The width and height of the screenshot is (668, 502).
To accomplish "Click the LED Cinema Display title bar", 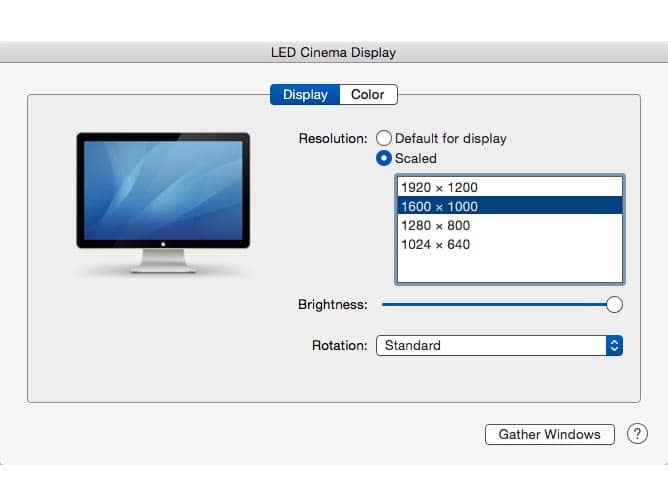I will pos(334,52).
